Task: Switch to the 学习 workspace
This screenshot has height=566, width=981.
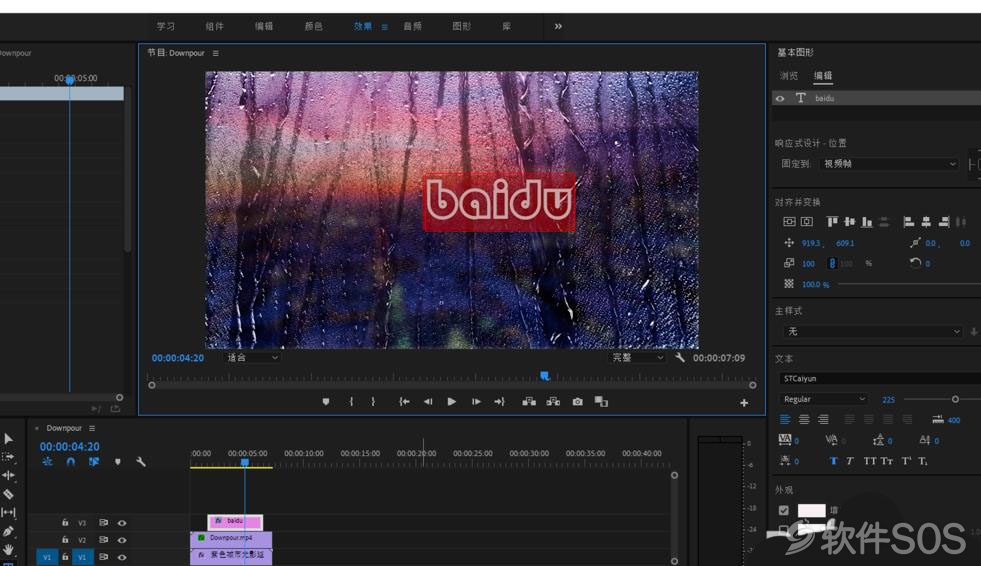Action: tap(166, 26)
